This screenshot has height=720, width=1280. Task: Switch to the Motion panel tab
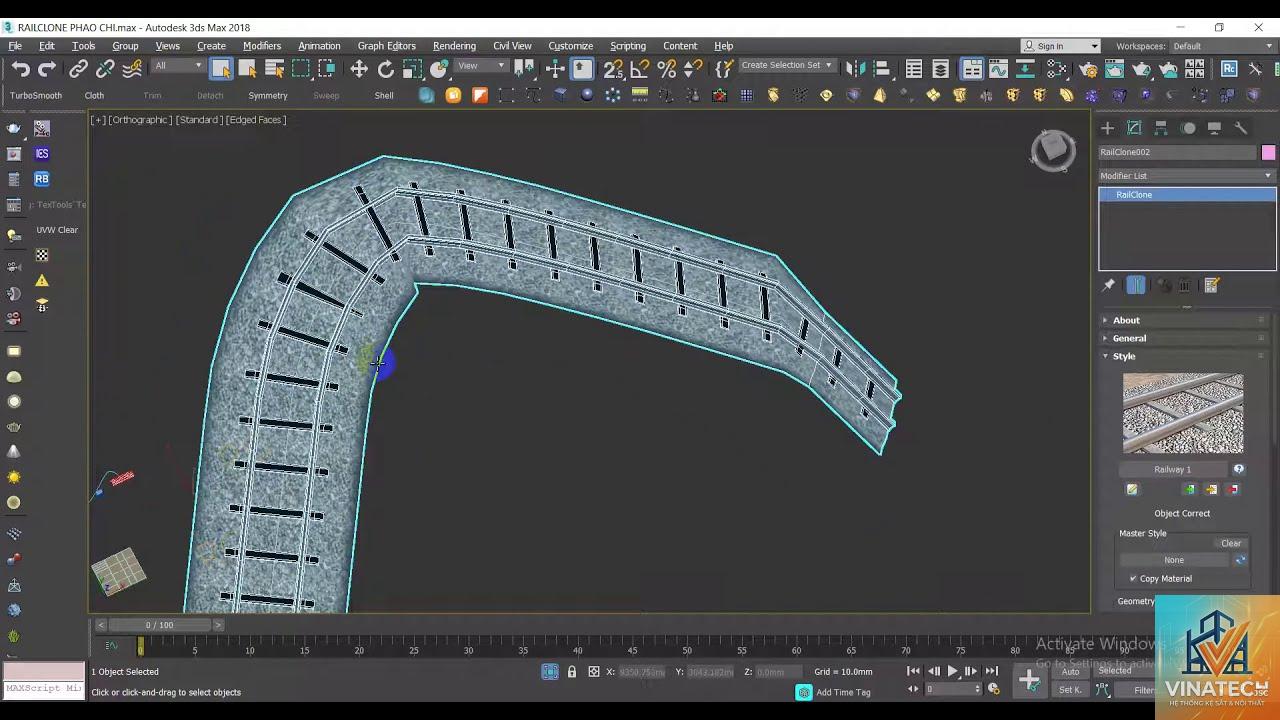click(1188, 128)
